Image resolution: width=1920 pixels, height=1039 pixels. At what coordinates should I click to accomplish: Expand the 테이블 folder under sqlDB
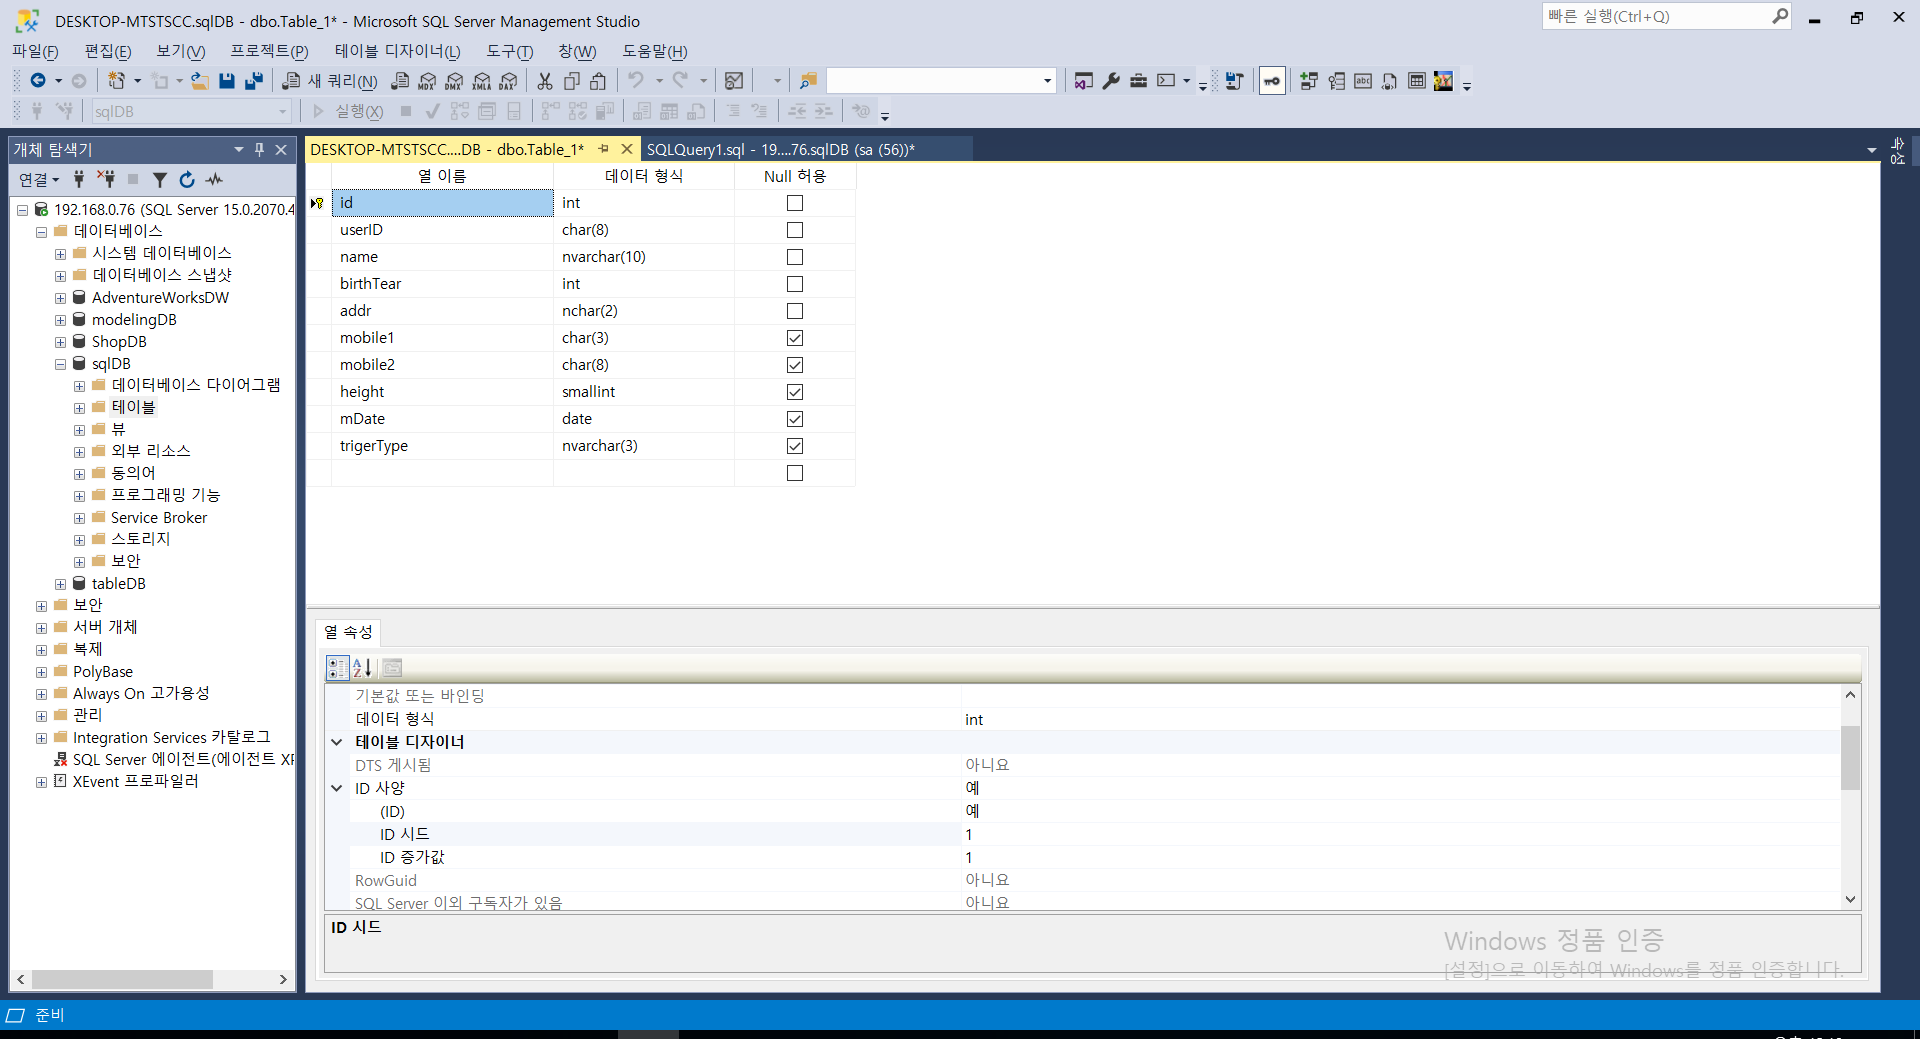click(x=79, y=408)
